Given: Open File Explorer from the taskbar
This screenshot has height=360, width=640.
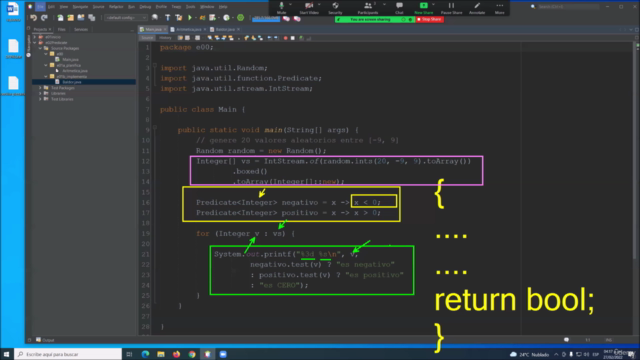Looking at the screenshot, I should [161, 354].
